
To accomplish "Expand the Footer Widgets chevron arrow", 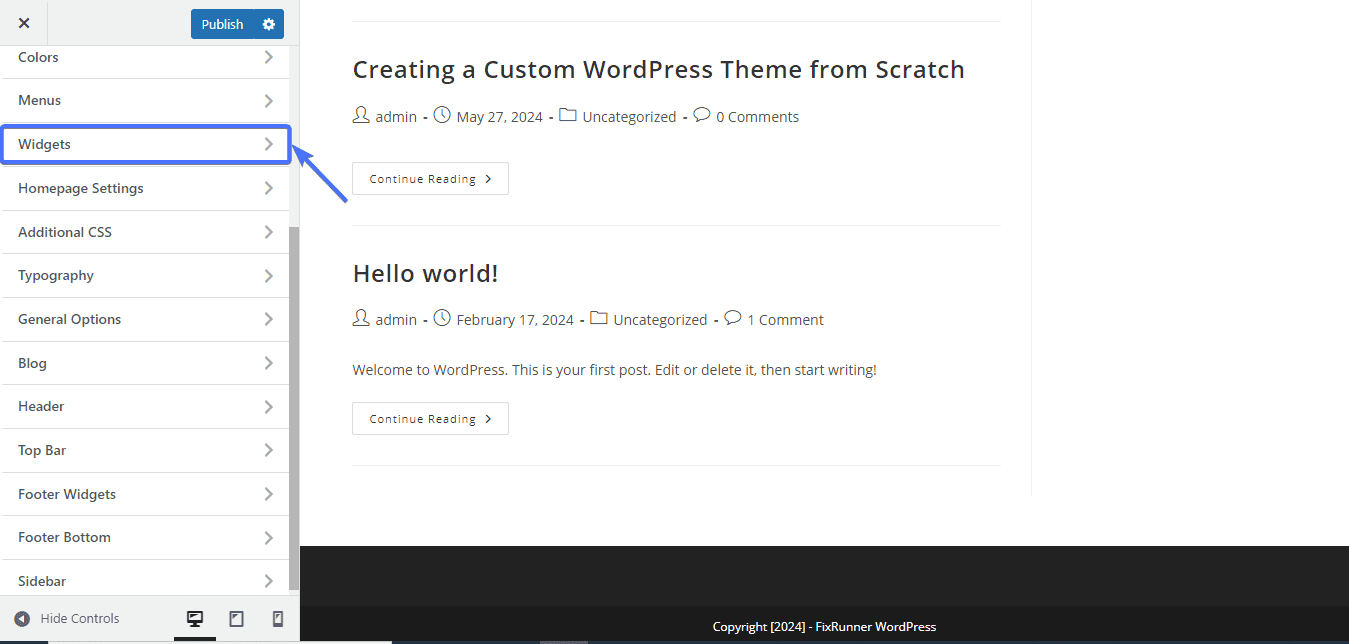I will pyautogui.click(x=268, y=494).
